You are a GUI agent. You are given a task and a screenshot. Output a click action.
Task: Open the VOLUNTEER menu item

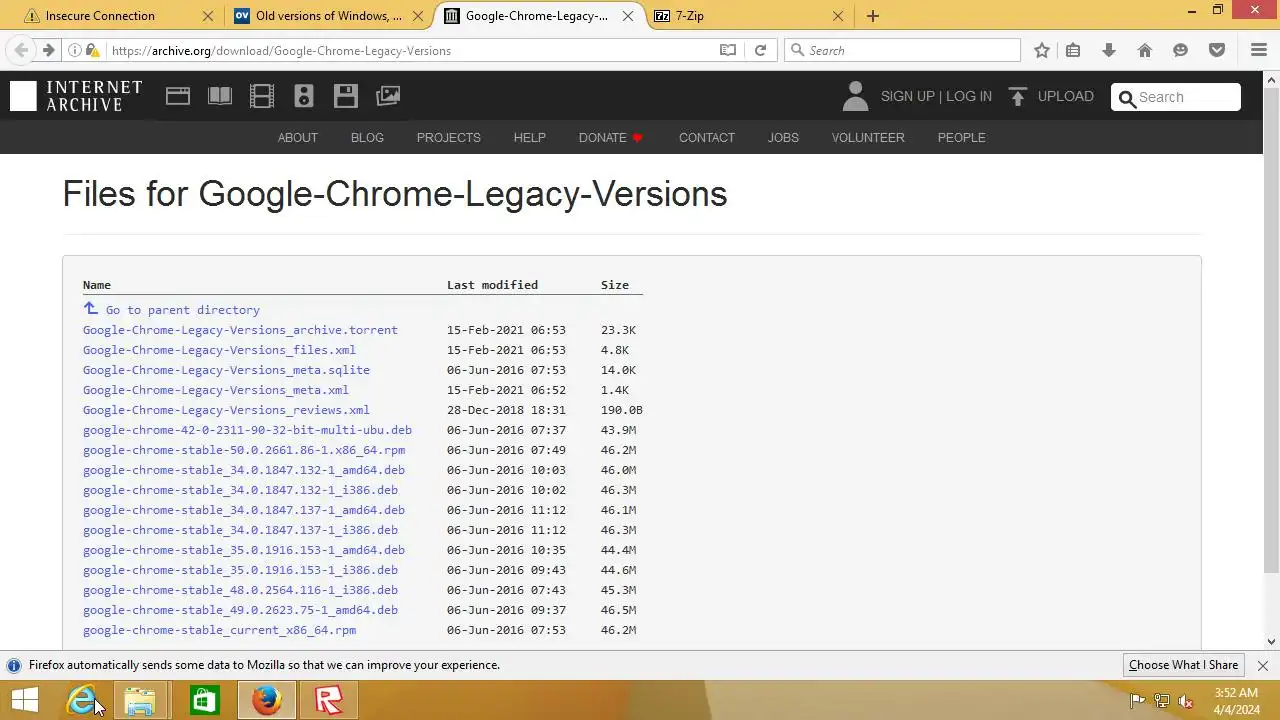[x=868, y=138]
